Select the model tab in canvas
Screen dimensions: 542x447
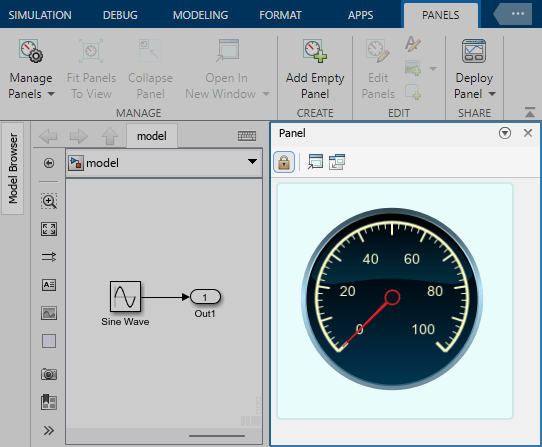tap(152, 136)
